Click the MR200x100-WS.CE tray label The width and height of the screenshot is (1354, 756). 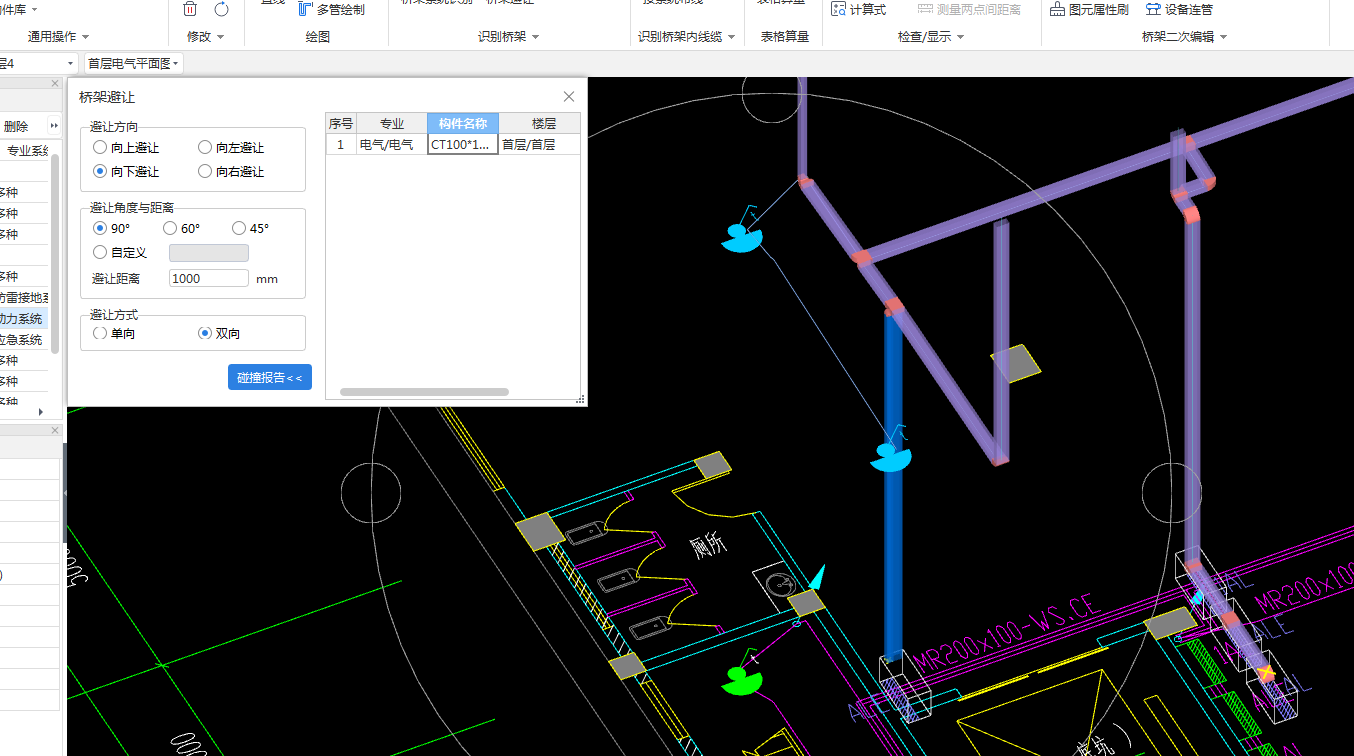1007,634
